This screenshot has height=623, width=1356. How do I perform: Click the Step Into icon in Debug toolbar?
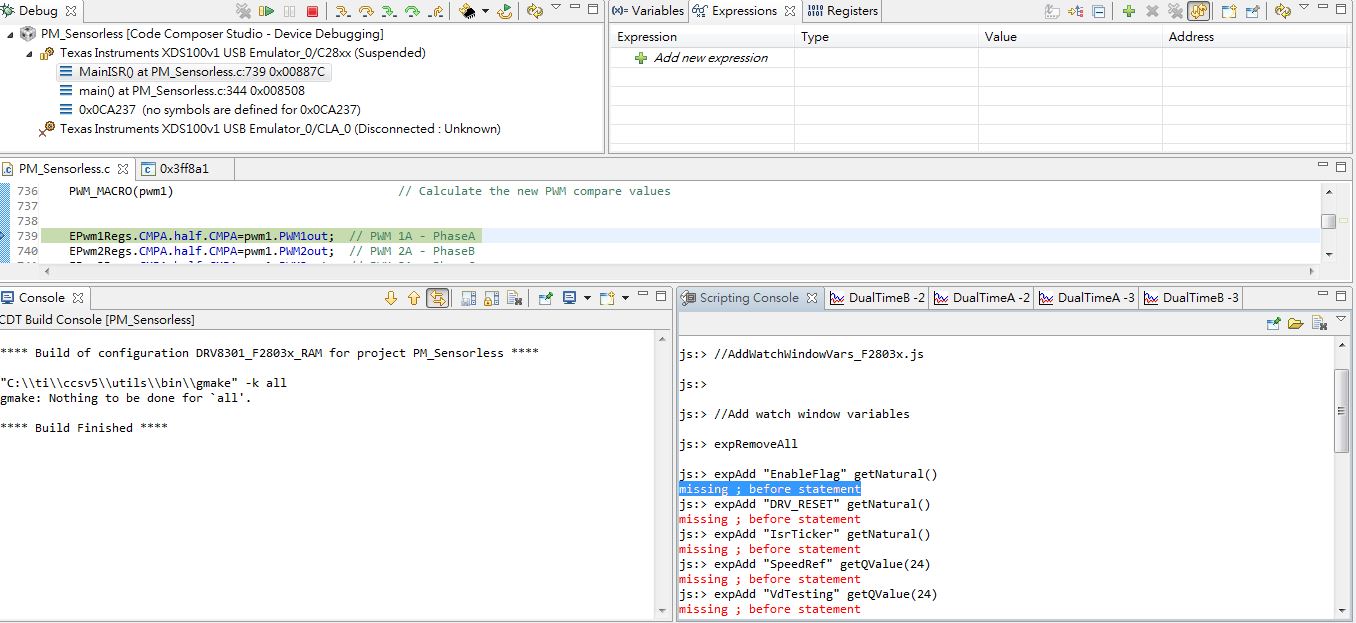342,11
